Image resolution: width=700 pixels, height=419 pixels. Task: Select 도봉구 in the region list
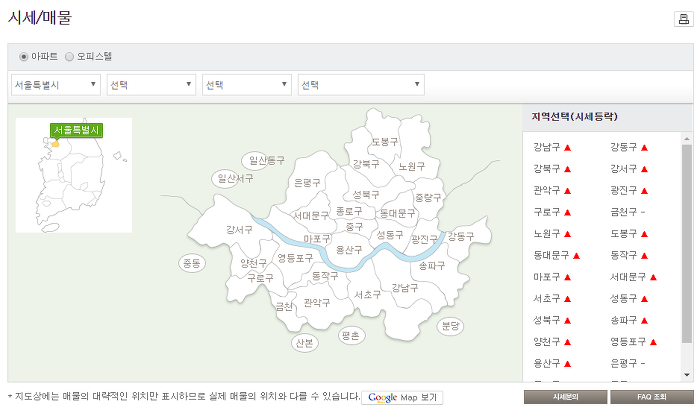(624, 233)
